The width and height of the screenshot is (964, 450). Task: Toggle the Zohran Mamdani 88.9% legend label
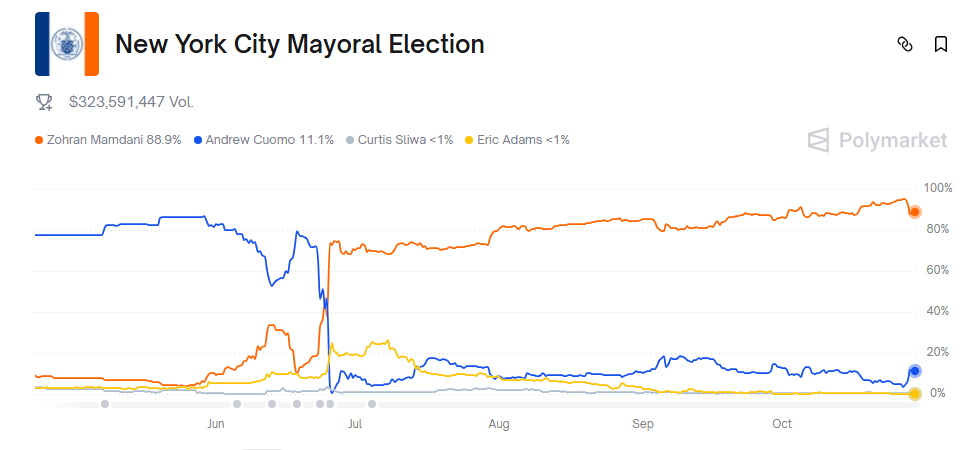click(x=114, y=140)
